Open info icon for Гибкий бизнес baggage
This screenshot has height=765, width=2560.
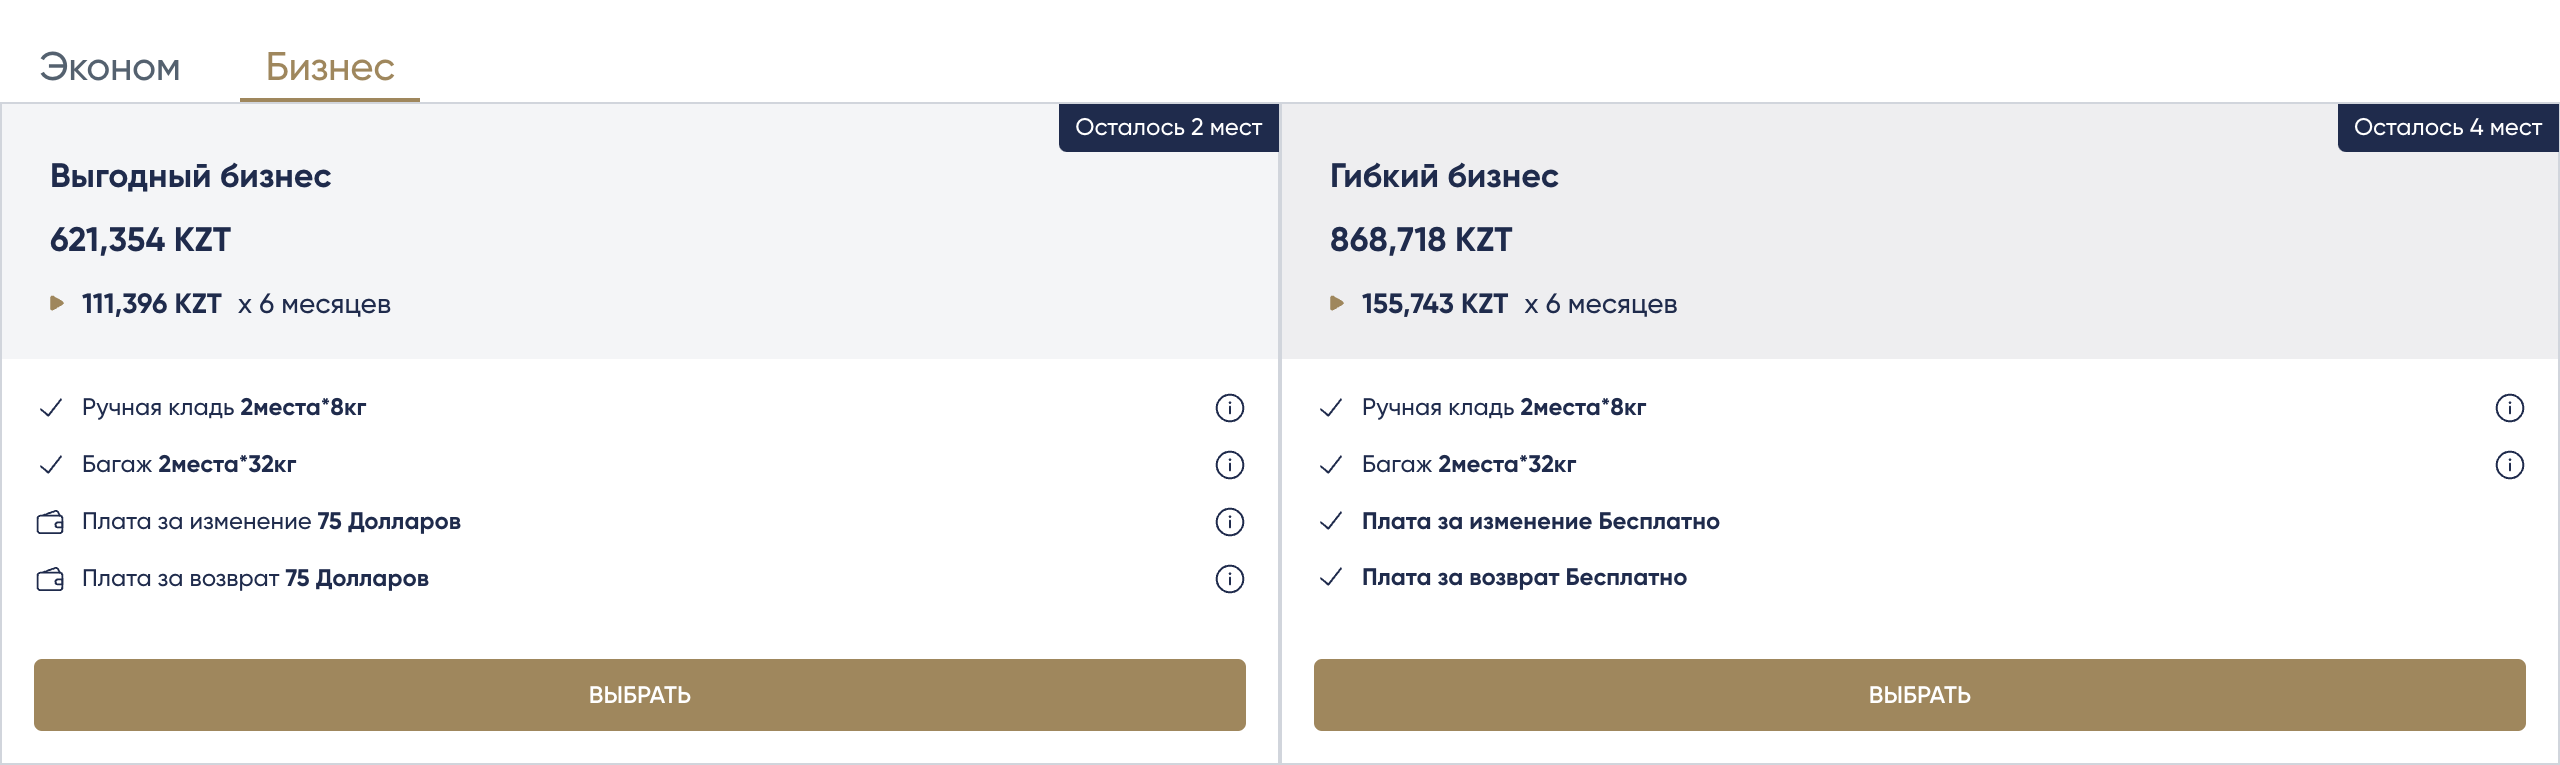pos(2509,465)
